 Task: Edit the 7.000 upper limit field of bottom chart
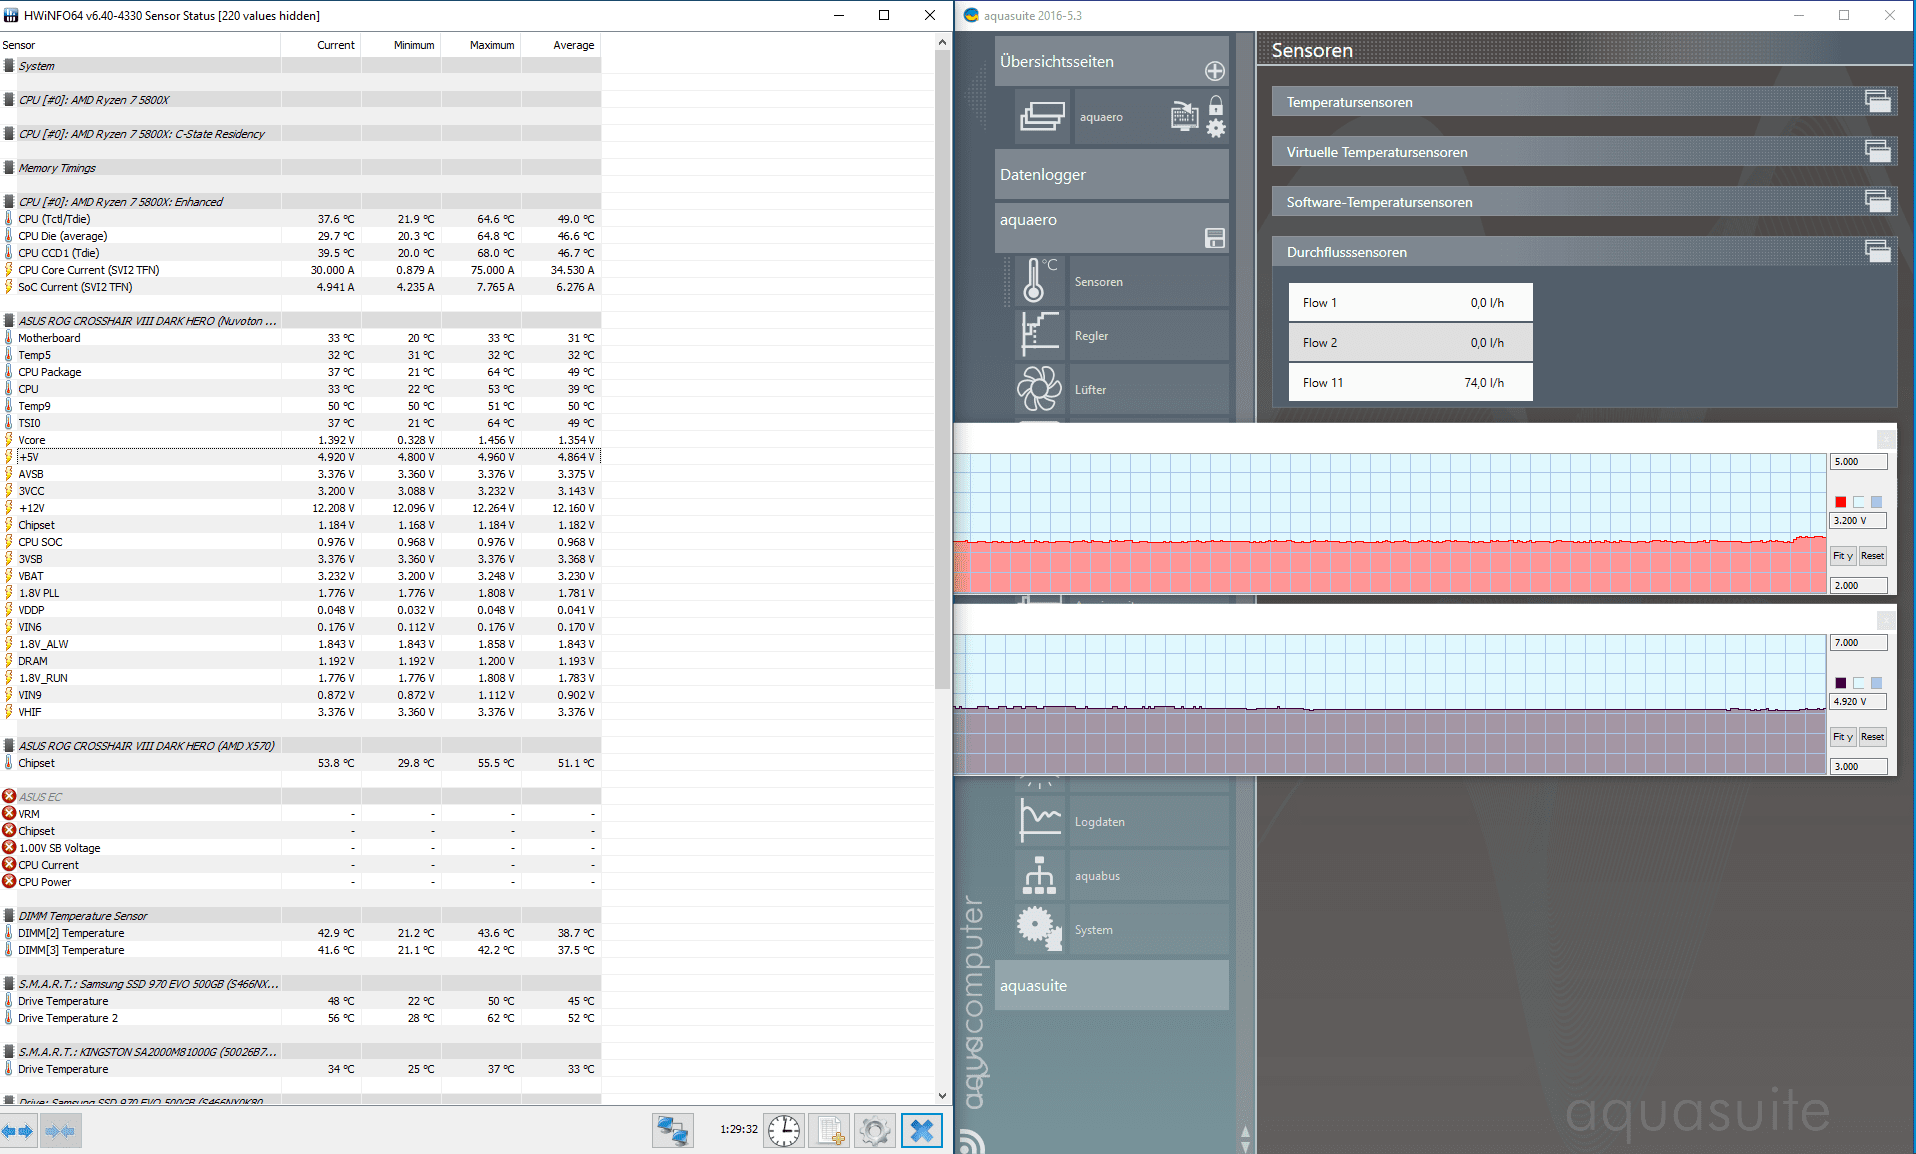pyautogui.click(x=1859, y=643)
